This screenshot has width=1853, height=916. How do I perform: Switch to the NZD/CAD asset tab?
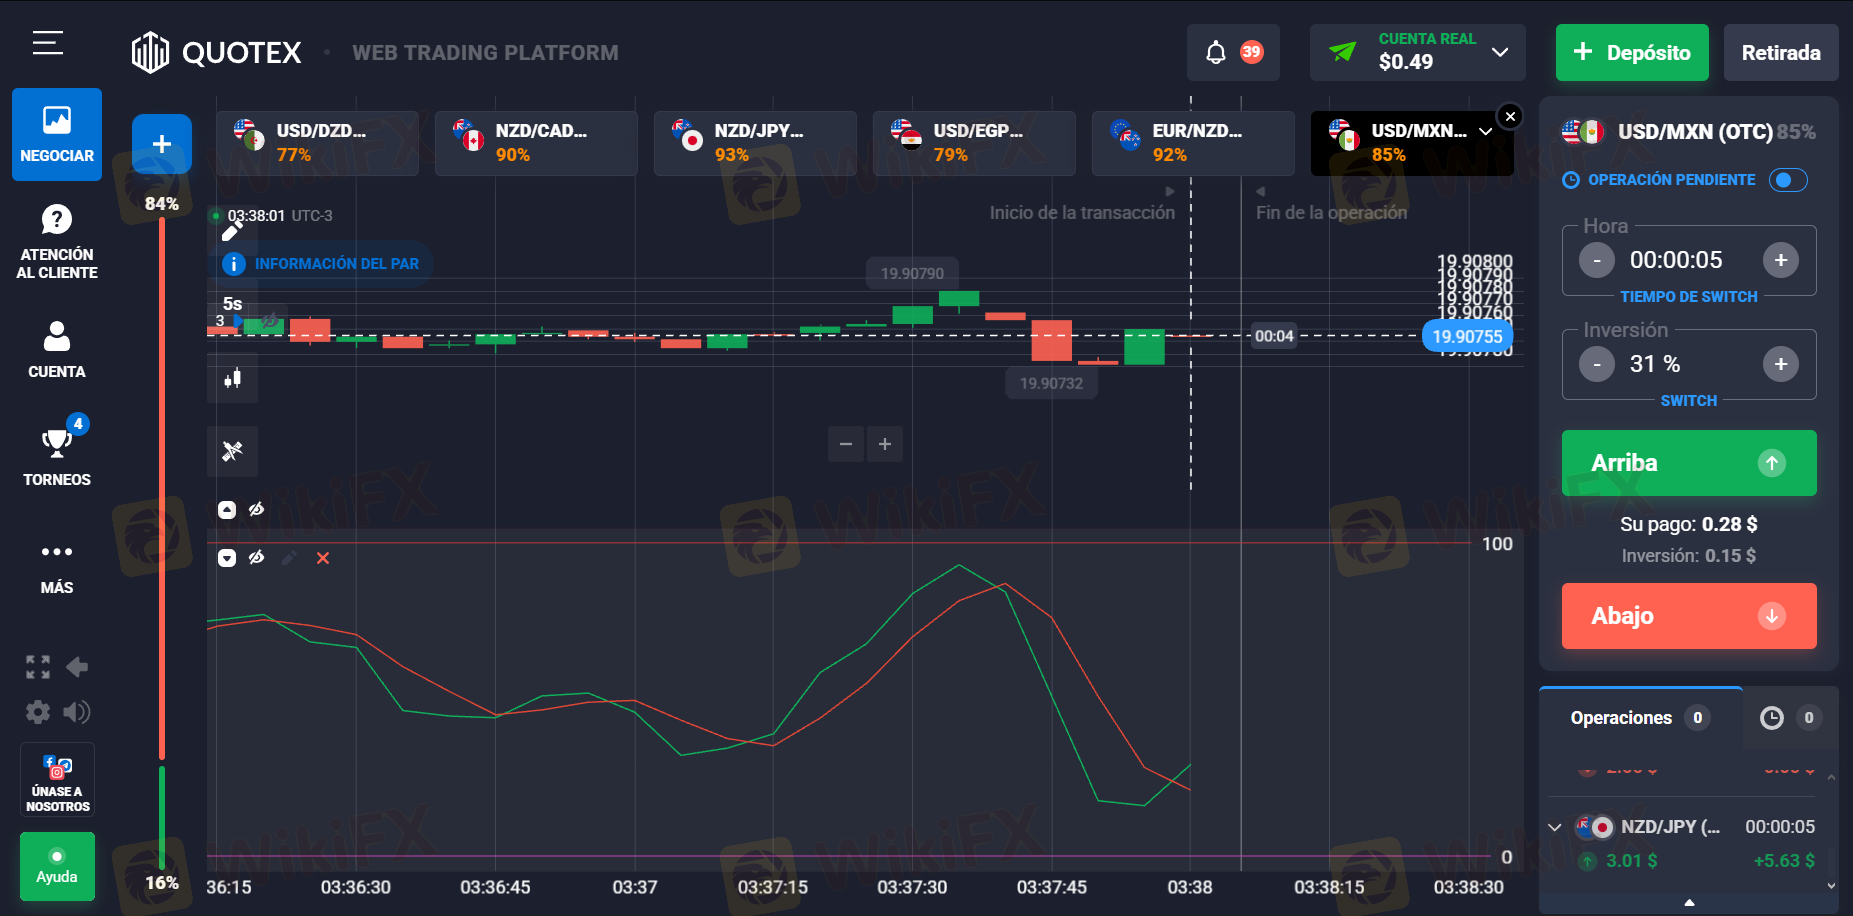tap(536, 143)
